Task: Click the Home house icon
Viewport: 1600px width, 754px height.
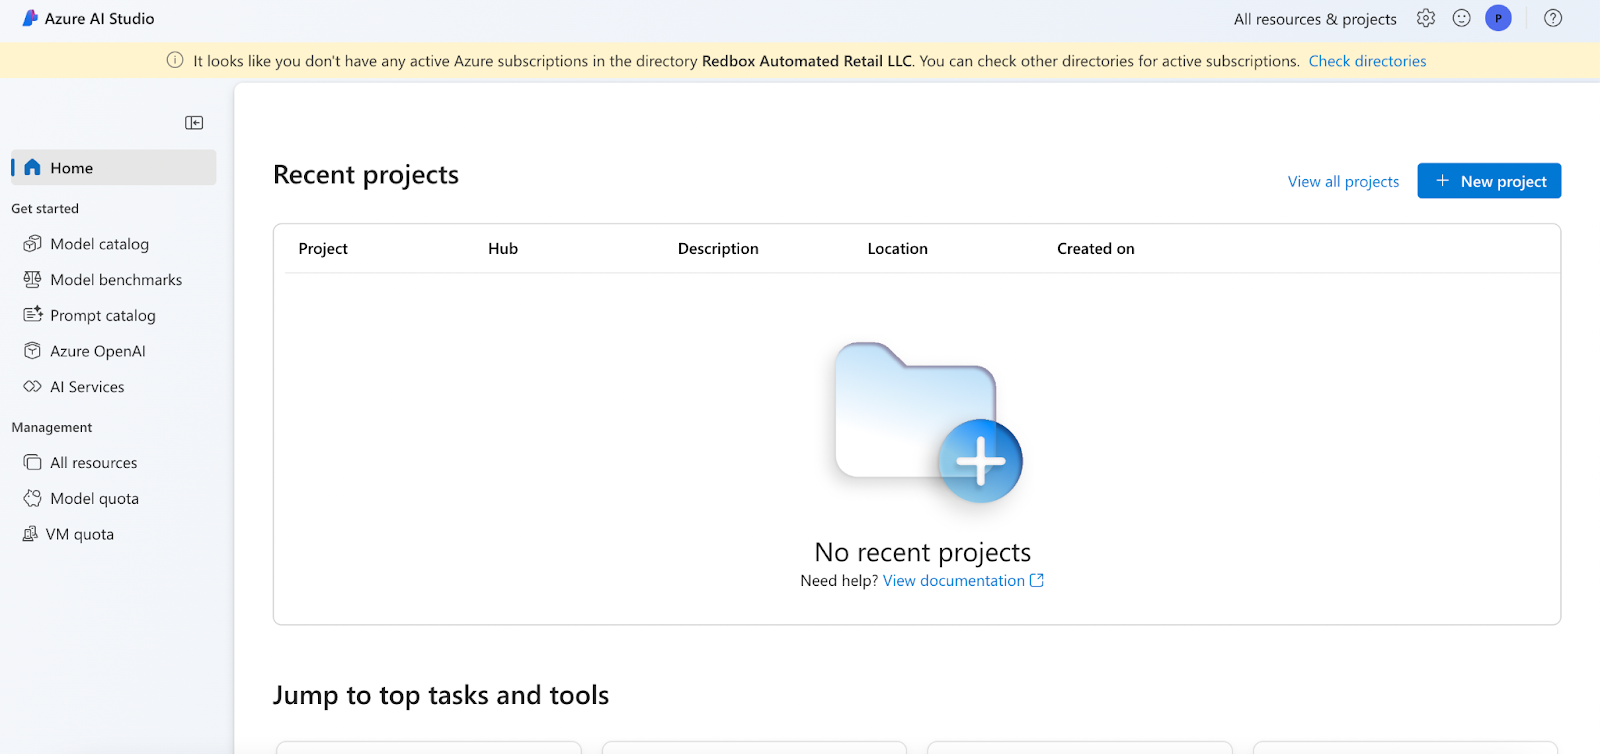Action: tap(32, 167)
